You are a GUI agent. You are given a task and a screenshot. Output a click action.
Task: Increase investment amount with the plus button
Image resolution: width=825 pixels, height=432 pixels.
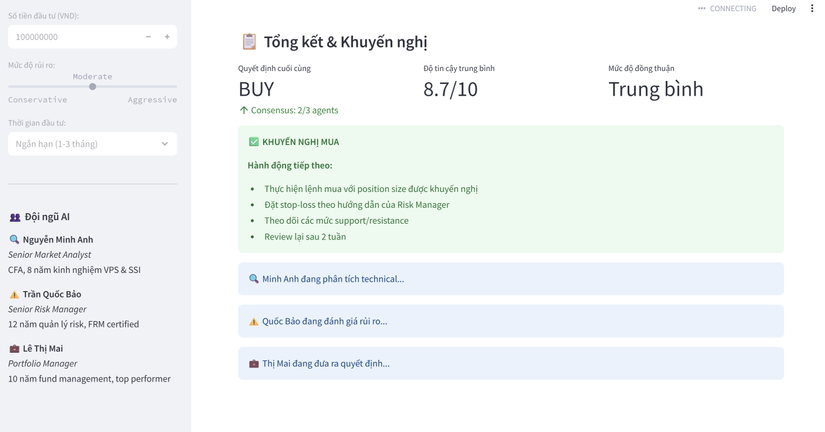167,37
